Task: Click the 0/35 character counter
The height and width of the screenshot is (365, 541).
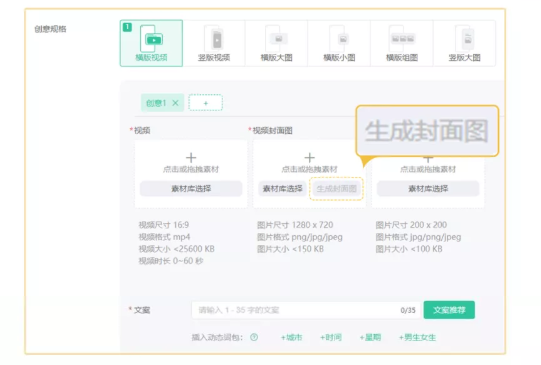Action: [x=408, y=310]
